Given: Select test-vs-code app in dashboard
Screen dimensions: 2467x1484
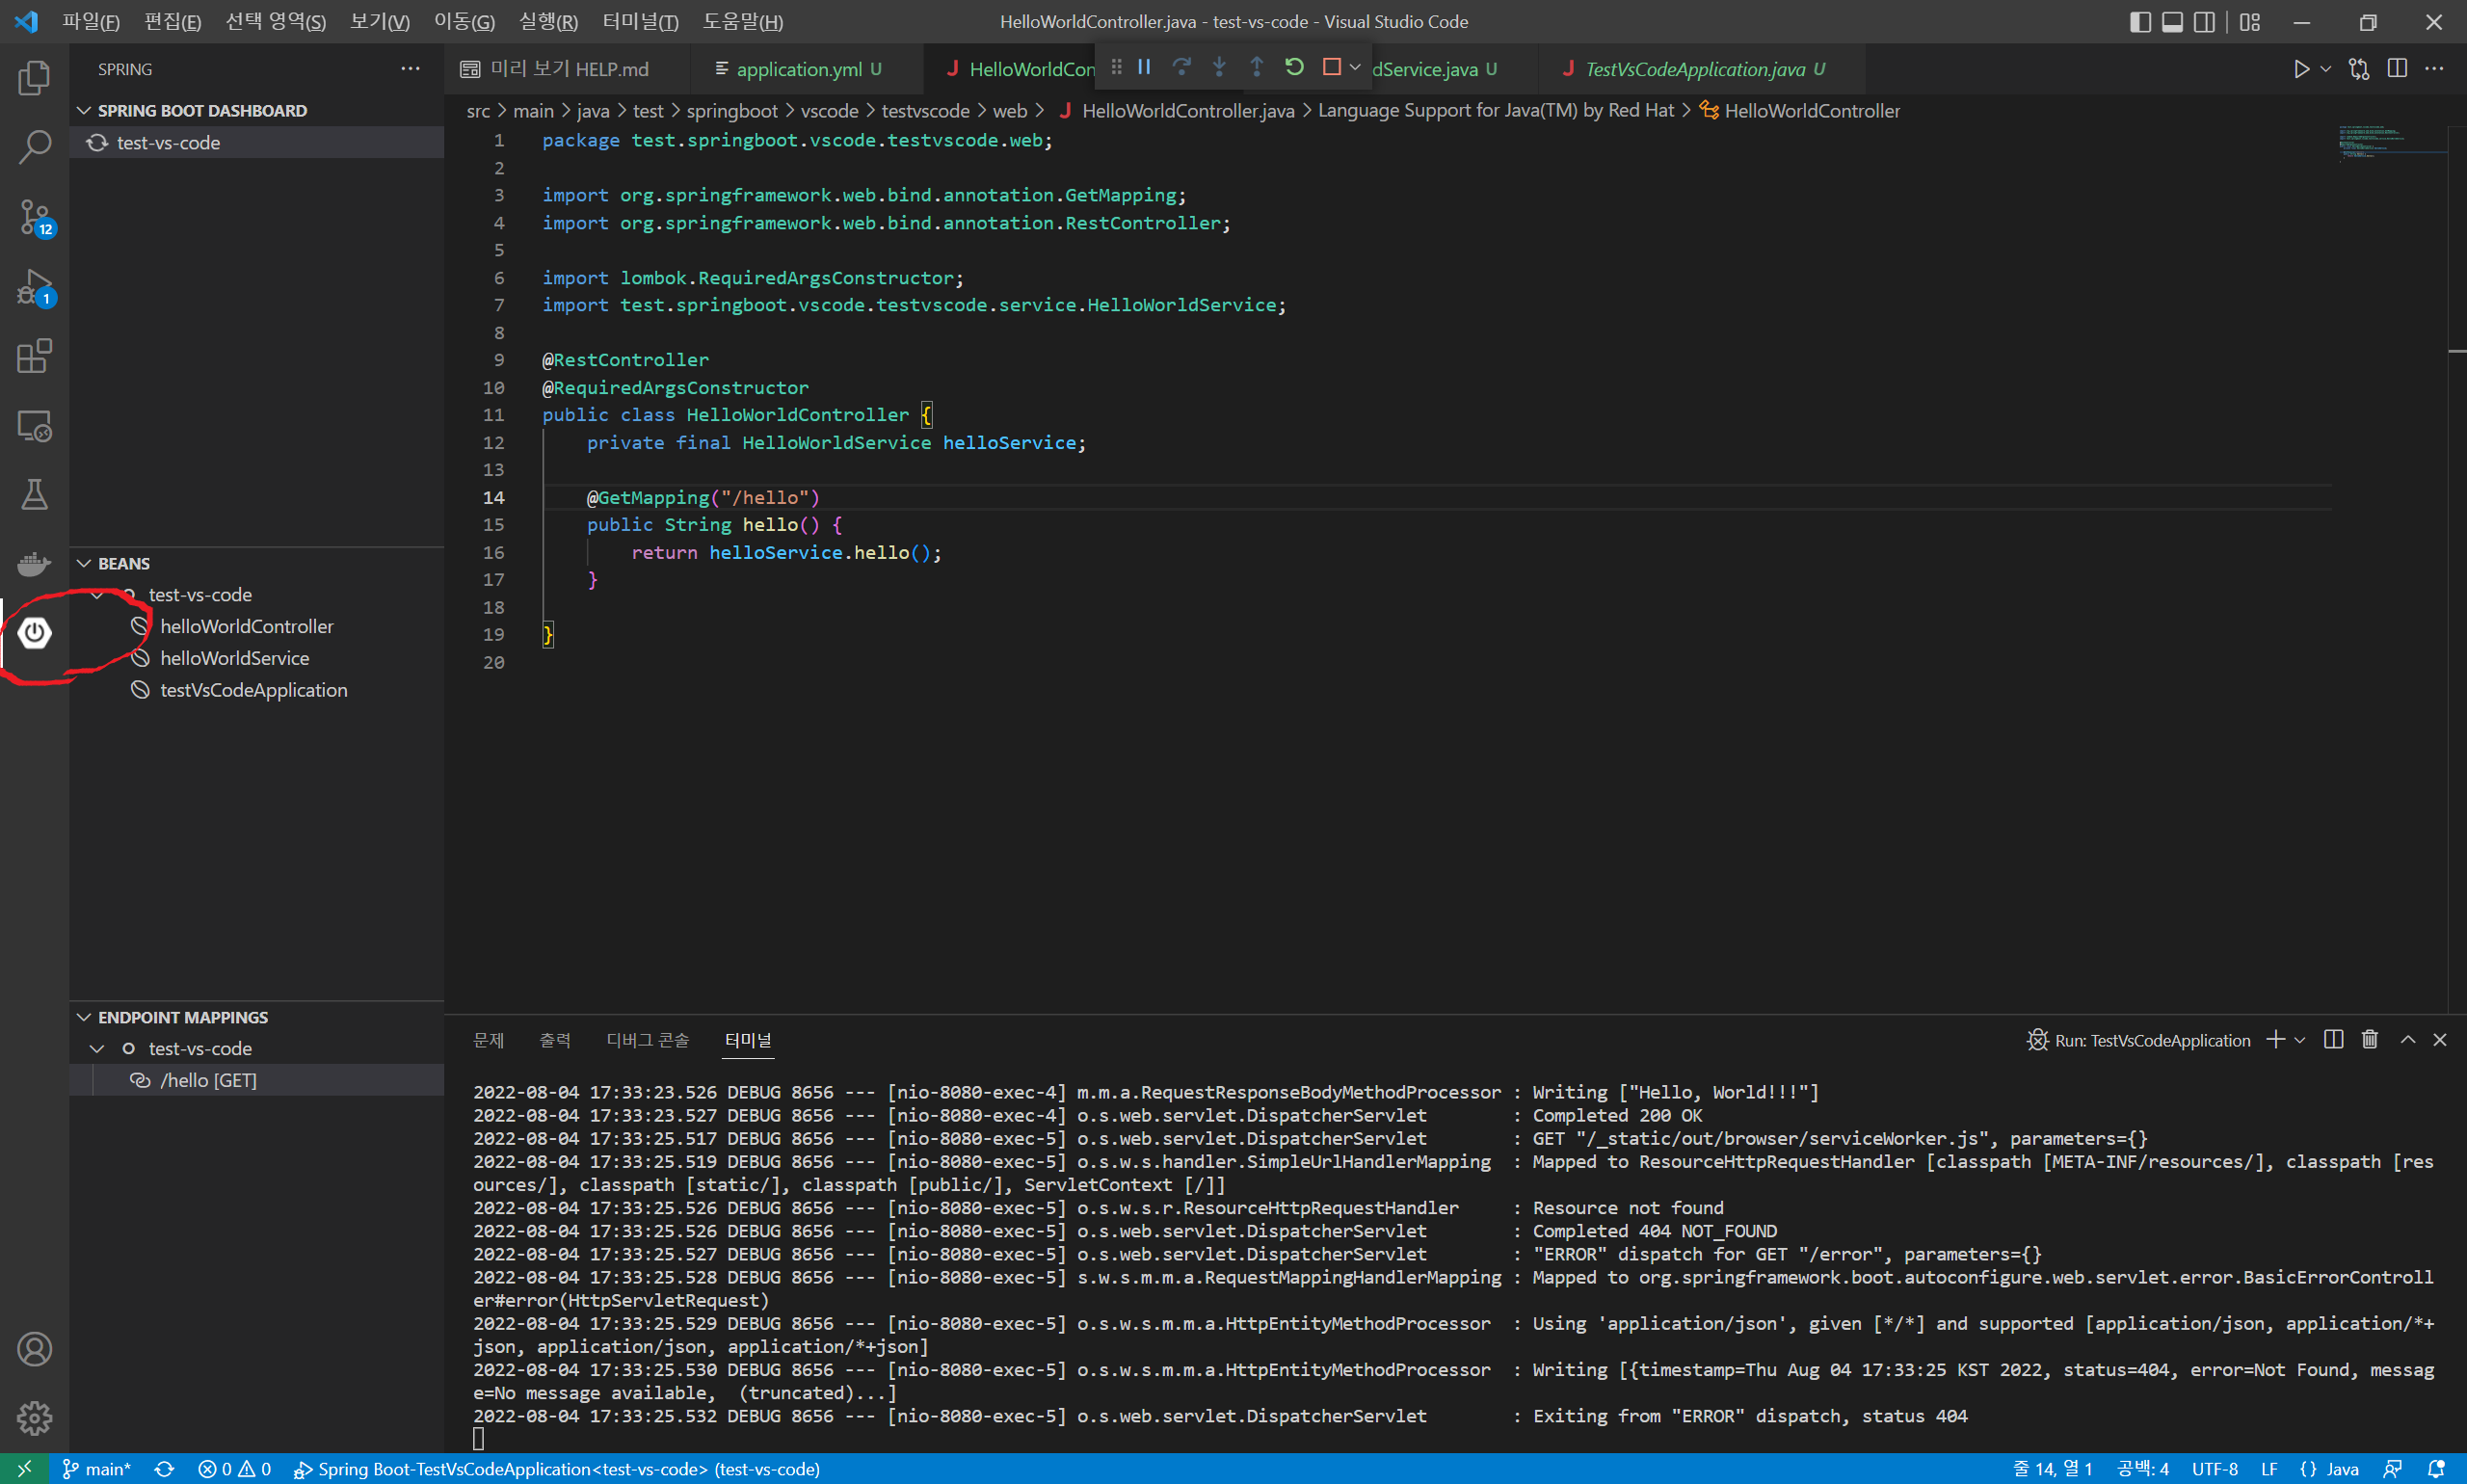Looking at the screenshot, I should pos(257,142).
